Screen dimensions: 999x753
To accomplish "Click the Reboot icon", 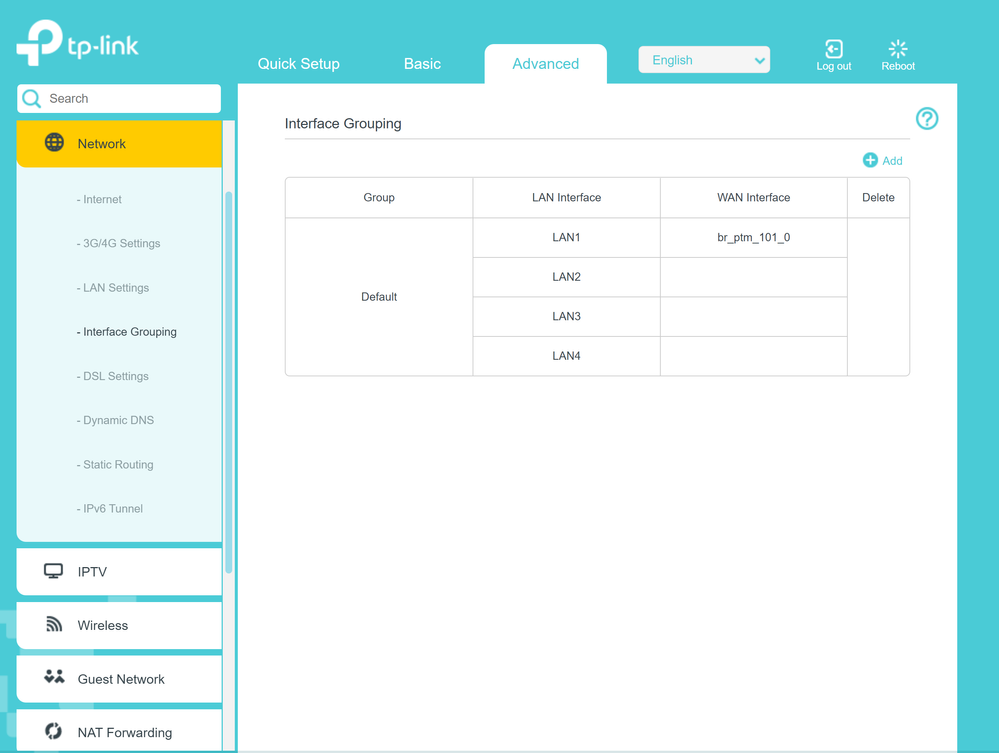I will [x=897, y=48].
